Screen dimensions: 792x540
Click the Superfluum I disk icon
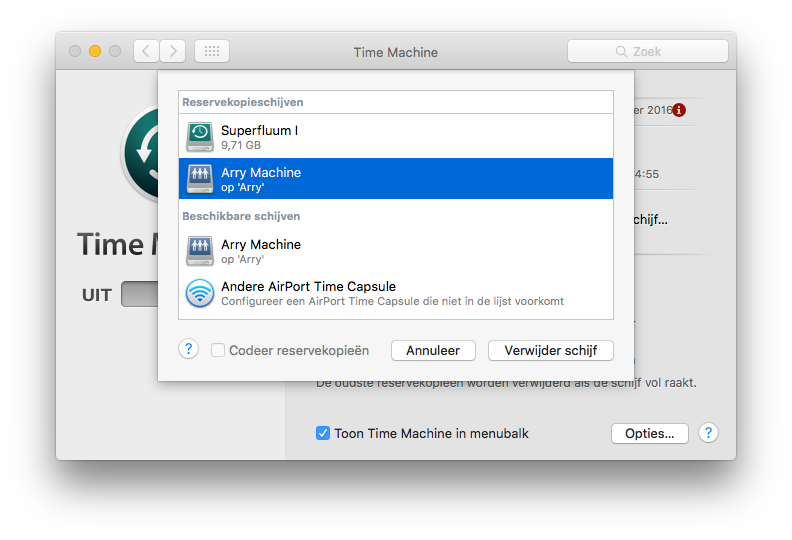(x=200, y=137)
